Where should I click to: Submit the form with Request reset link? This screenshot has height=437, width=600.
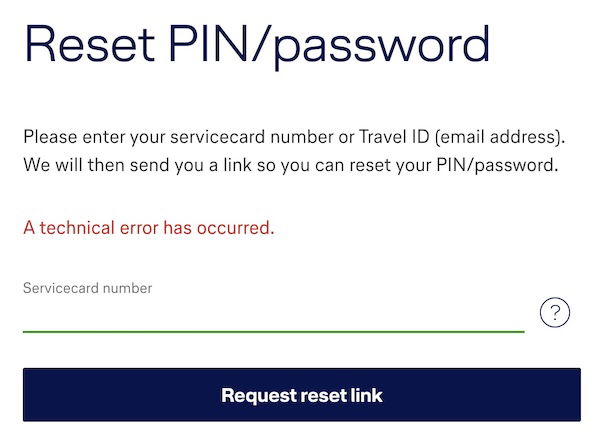coord(301,395)
